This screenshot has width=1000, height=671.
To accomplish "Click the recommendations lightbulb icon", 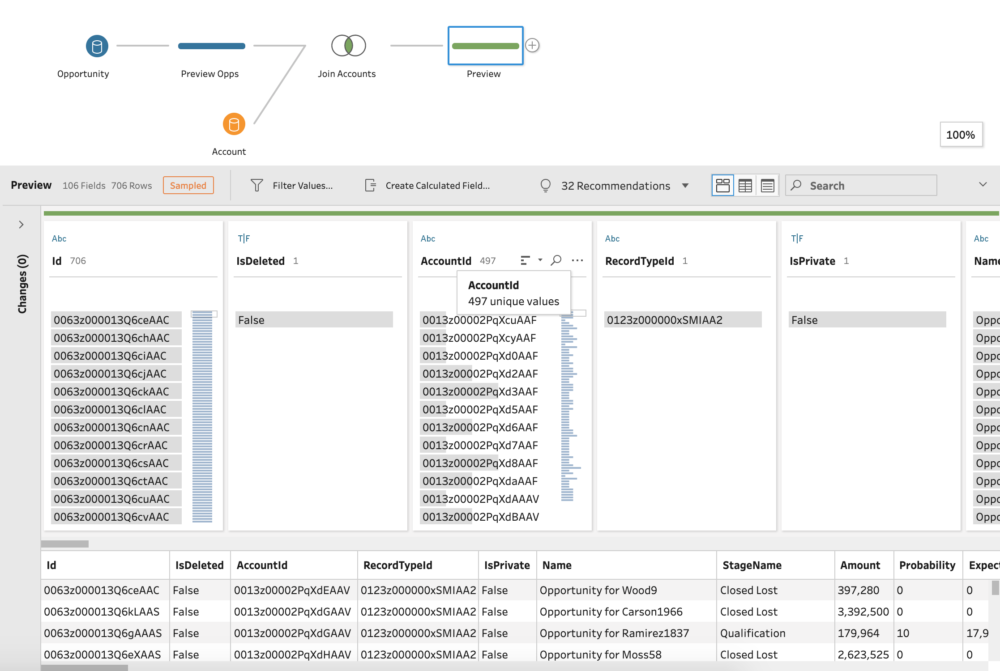I will [545, 186].
